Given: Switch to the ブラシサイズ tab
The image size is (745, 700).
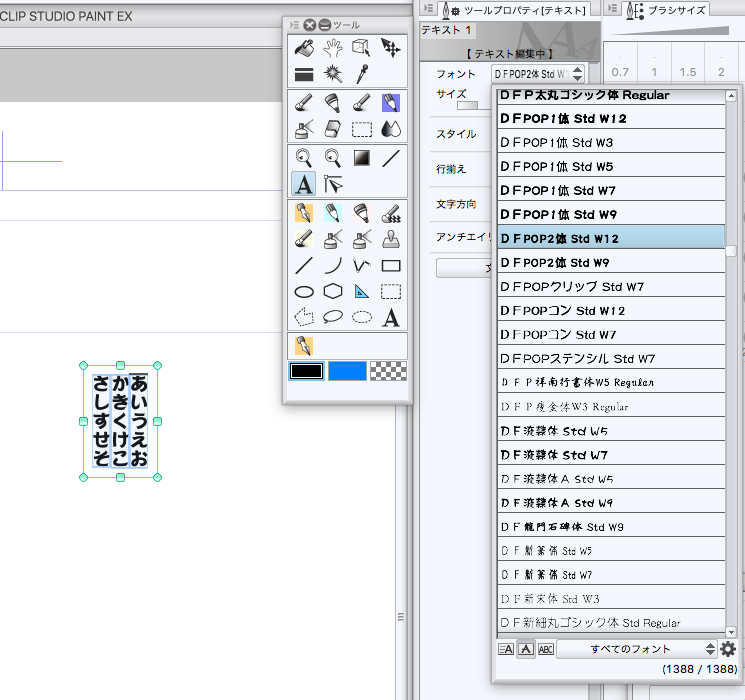Looking at the screenshot, I should (671, 10).
